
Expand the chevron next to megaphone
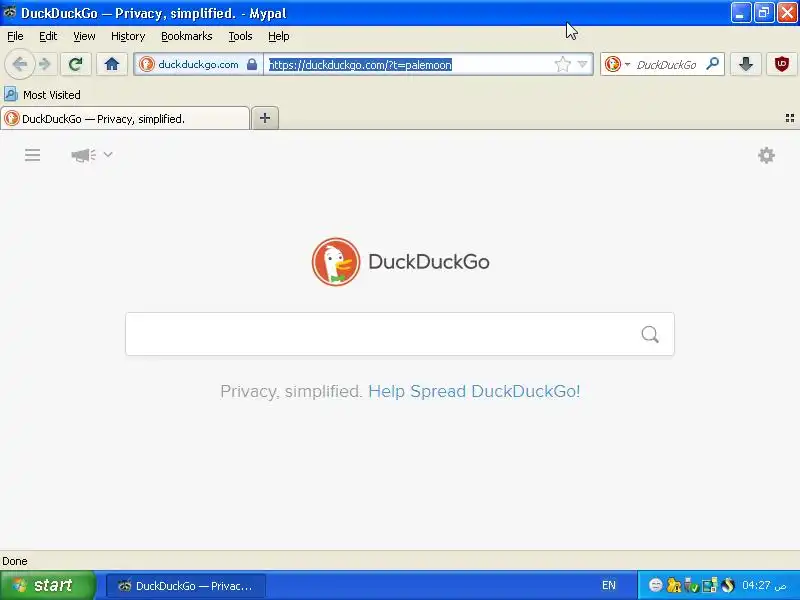click(108, 154)
